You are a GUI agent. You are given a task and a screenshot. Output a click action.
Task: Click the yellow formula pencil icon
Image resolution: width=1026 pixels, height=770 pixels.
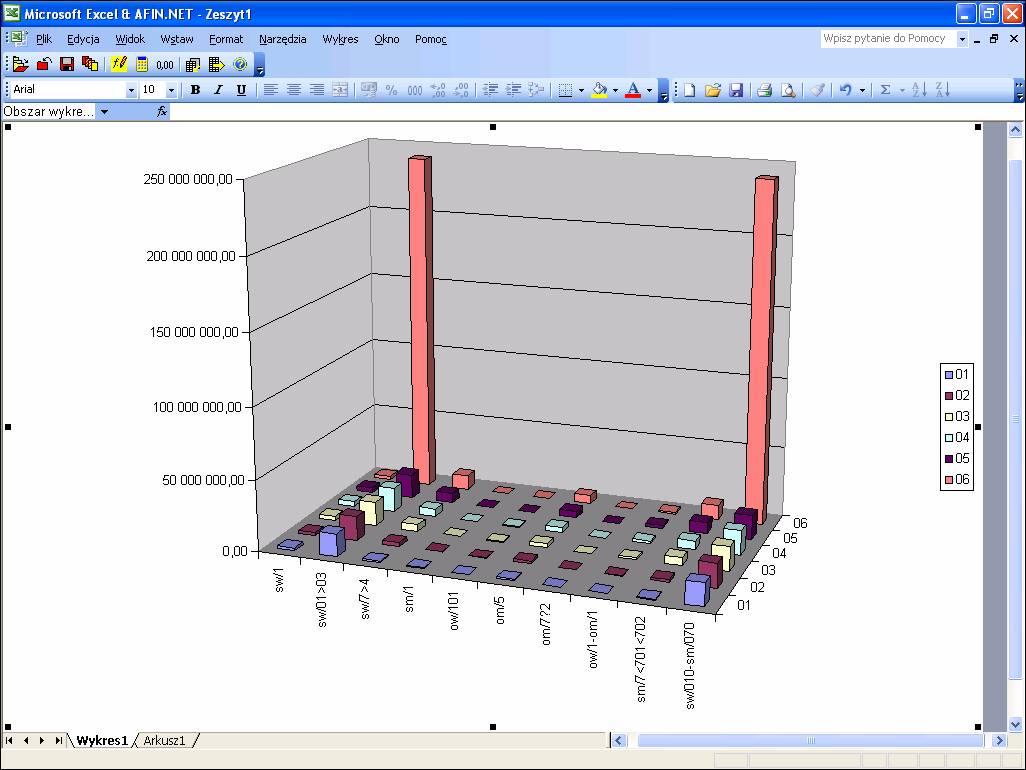[118, 64]
